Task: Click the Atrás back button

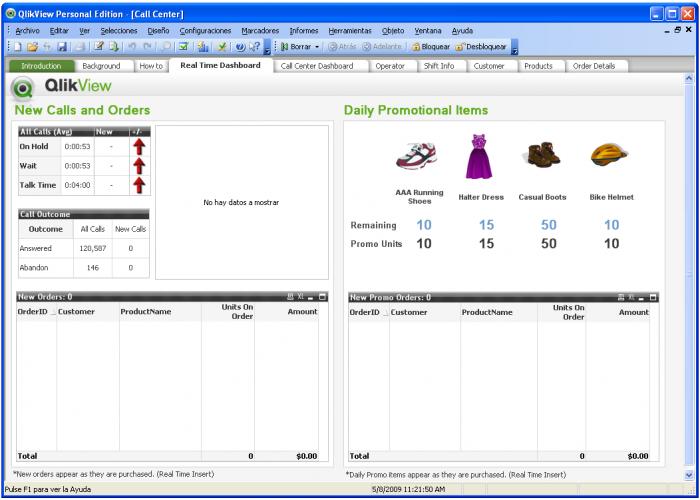Action: [x=342, y=47]
